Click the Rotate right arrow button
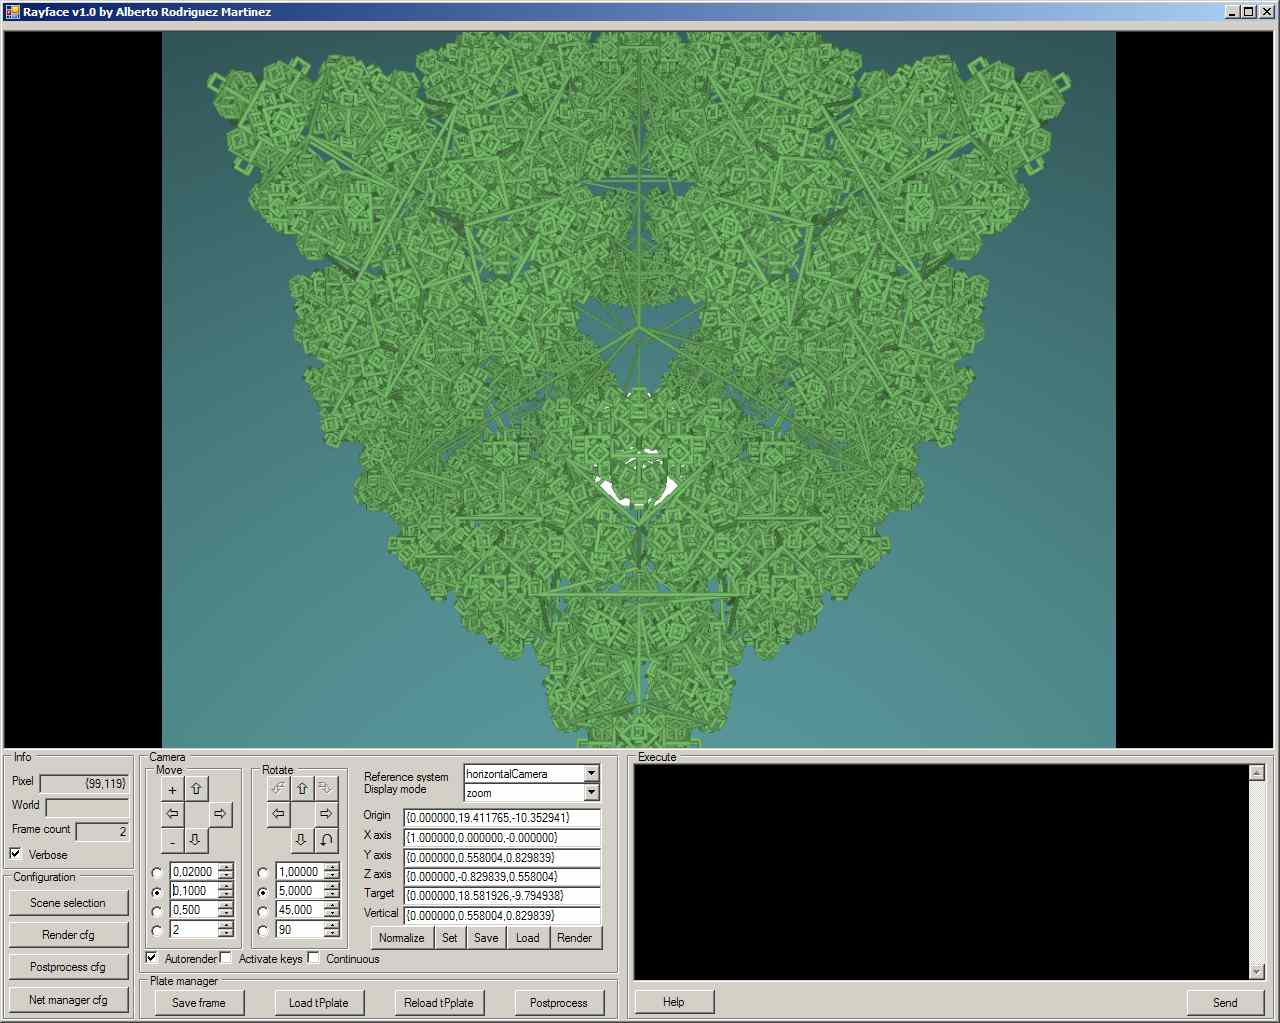Screen dimensions: 1280x1023 (x=326, y=814)
